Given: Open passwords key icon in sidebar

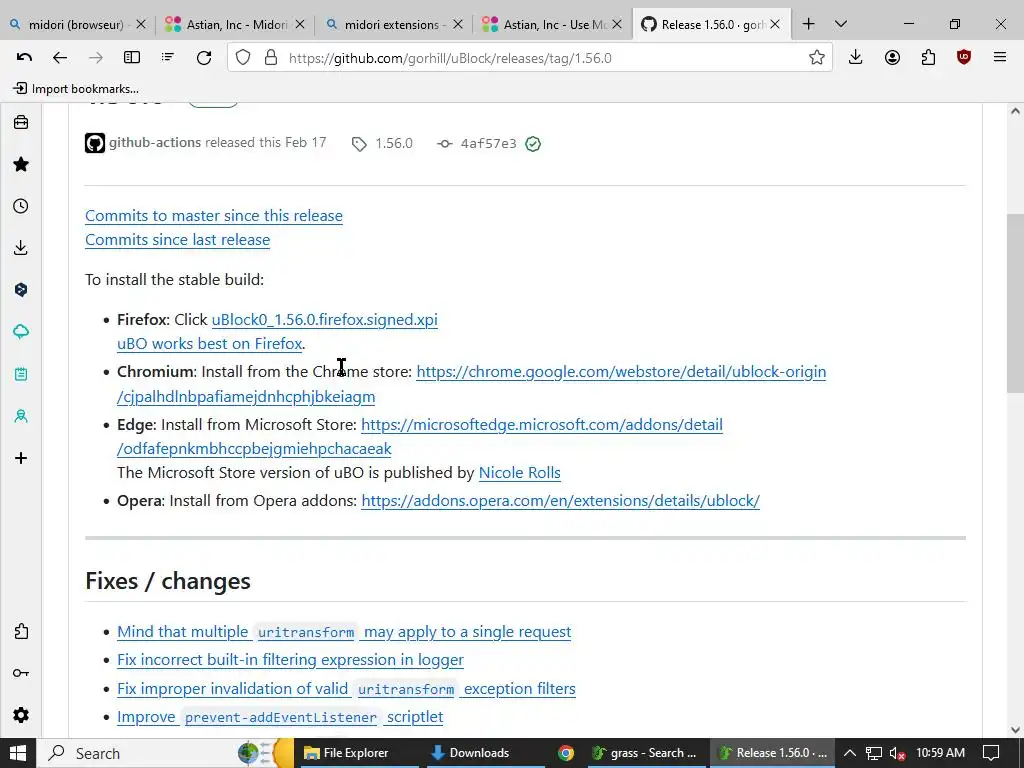Looking at the screenshot, I should (x=21, y=673).
